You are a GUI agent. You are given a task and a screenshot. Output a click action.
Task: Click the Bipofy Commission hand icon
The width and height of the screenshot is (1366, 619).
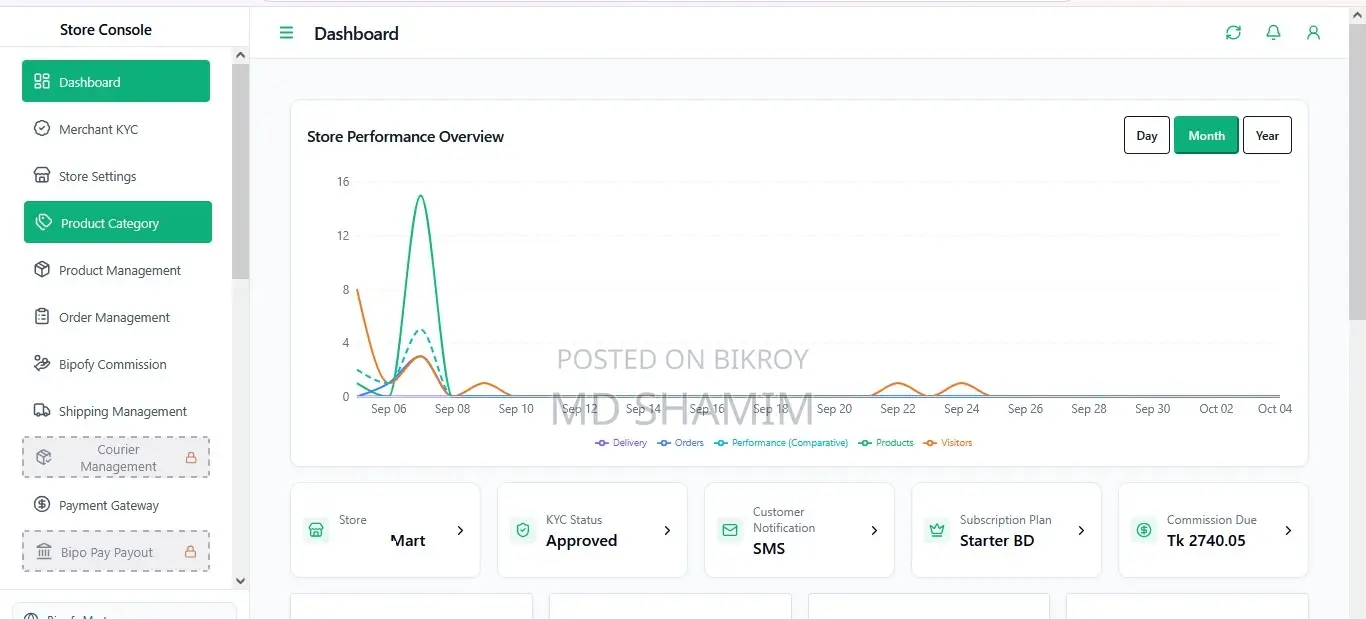pyautogui.click(x=42, y=364)
